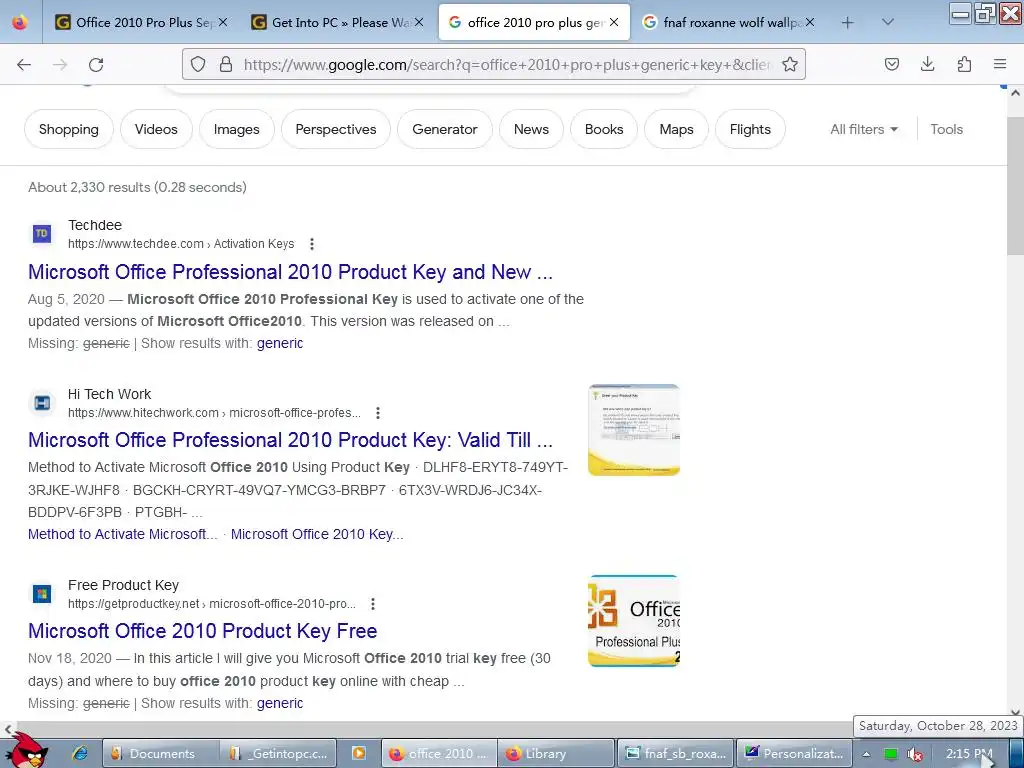The width and height of the screenshot is (1024, 768).
Task: Open a new browser tab
Action: click(x=848, y=23)
